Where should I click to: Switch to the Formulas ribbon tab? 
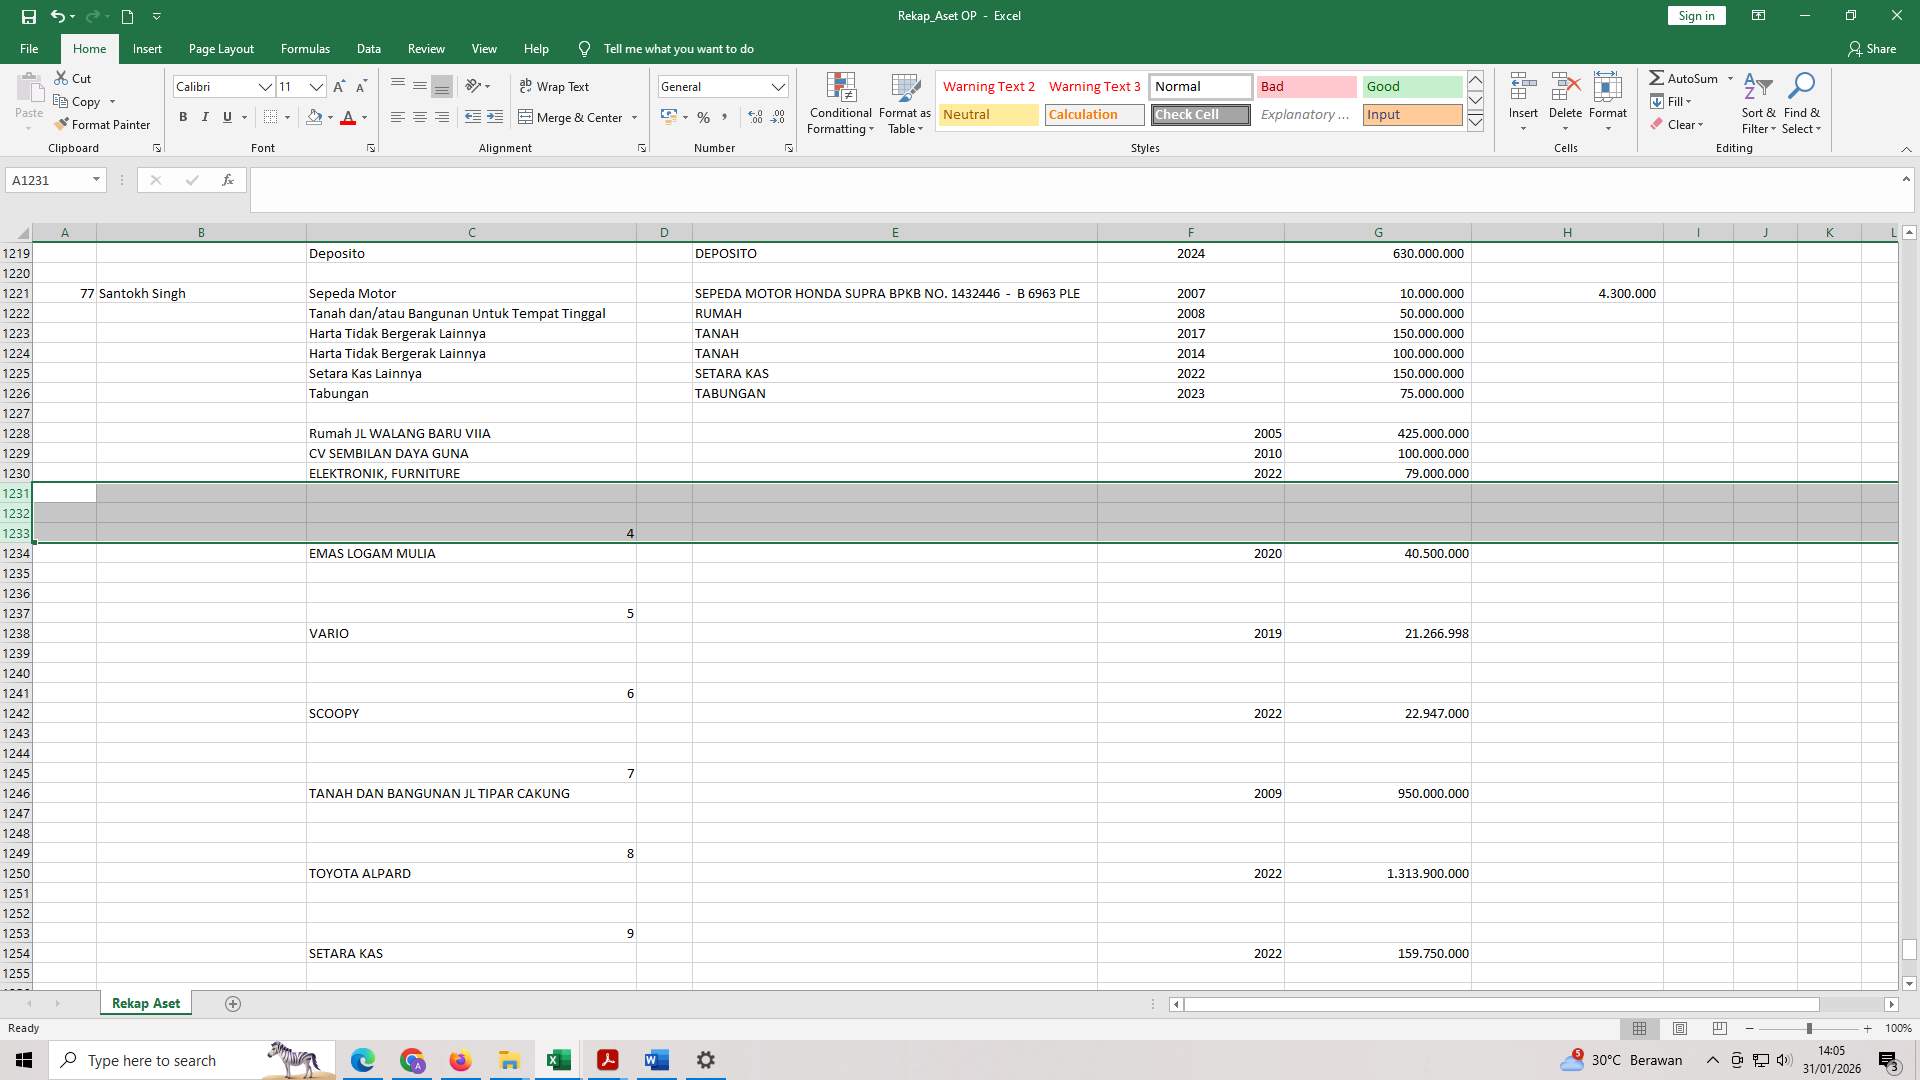tap(305, 48)
